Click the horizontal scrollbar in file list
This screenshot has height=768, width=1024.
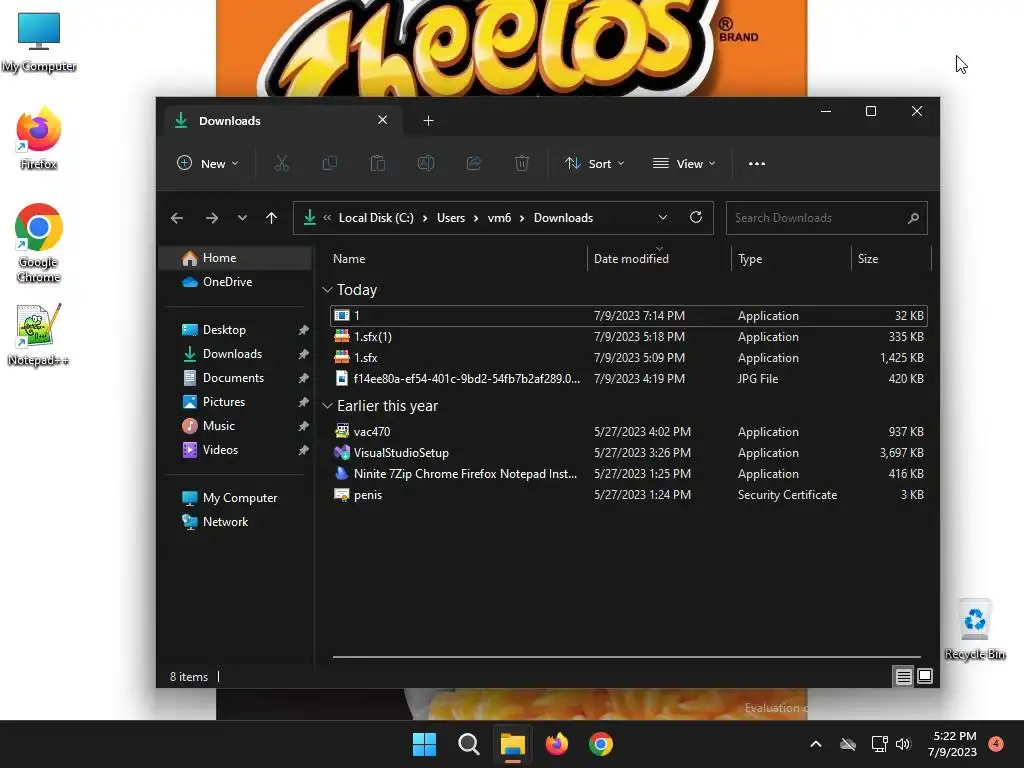coord(626,656)
